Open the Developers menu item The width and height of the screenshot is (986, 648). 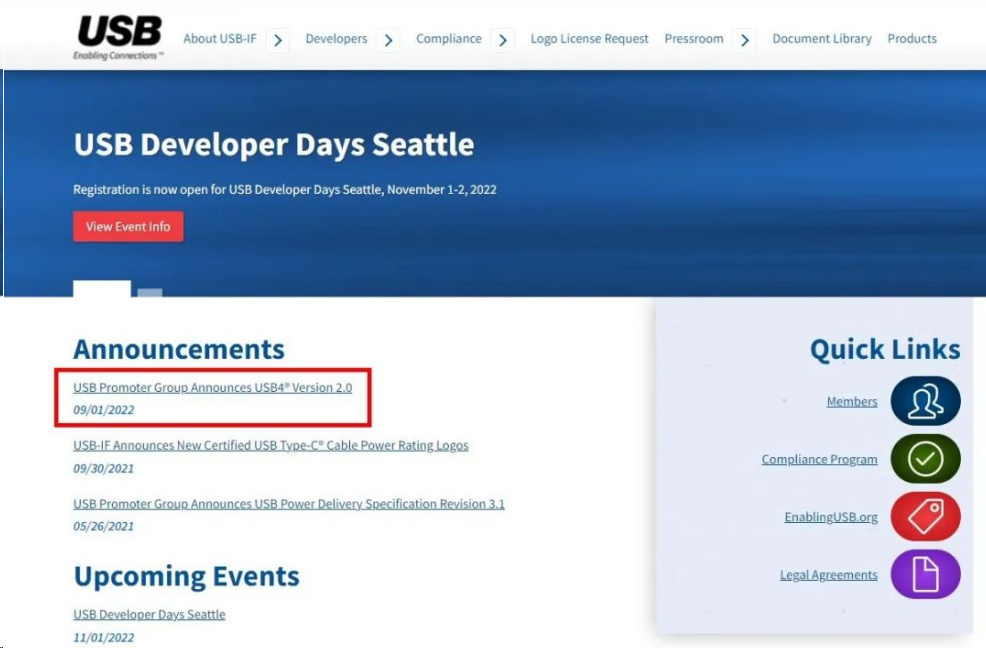336,38
